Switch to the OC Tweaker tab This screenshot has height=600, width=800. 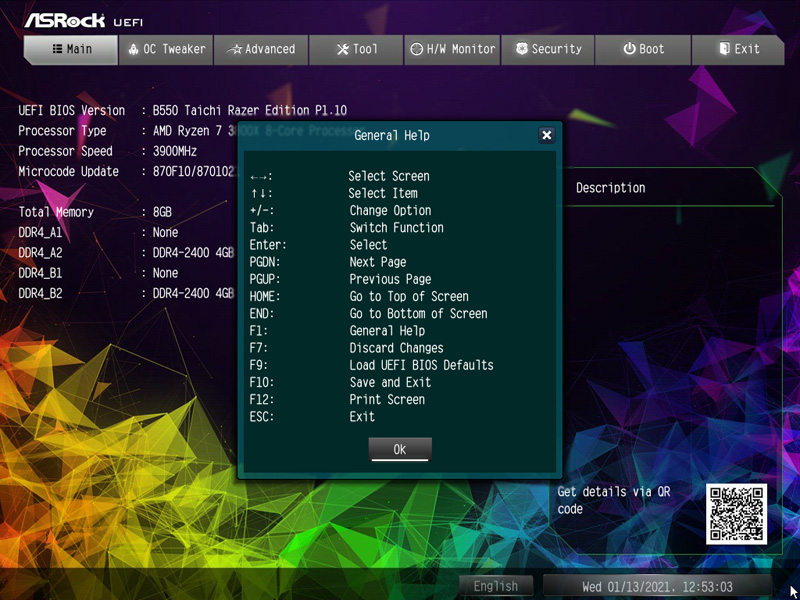coord(166,49)
